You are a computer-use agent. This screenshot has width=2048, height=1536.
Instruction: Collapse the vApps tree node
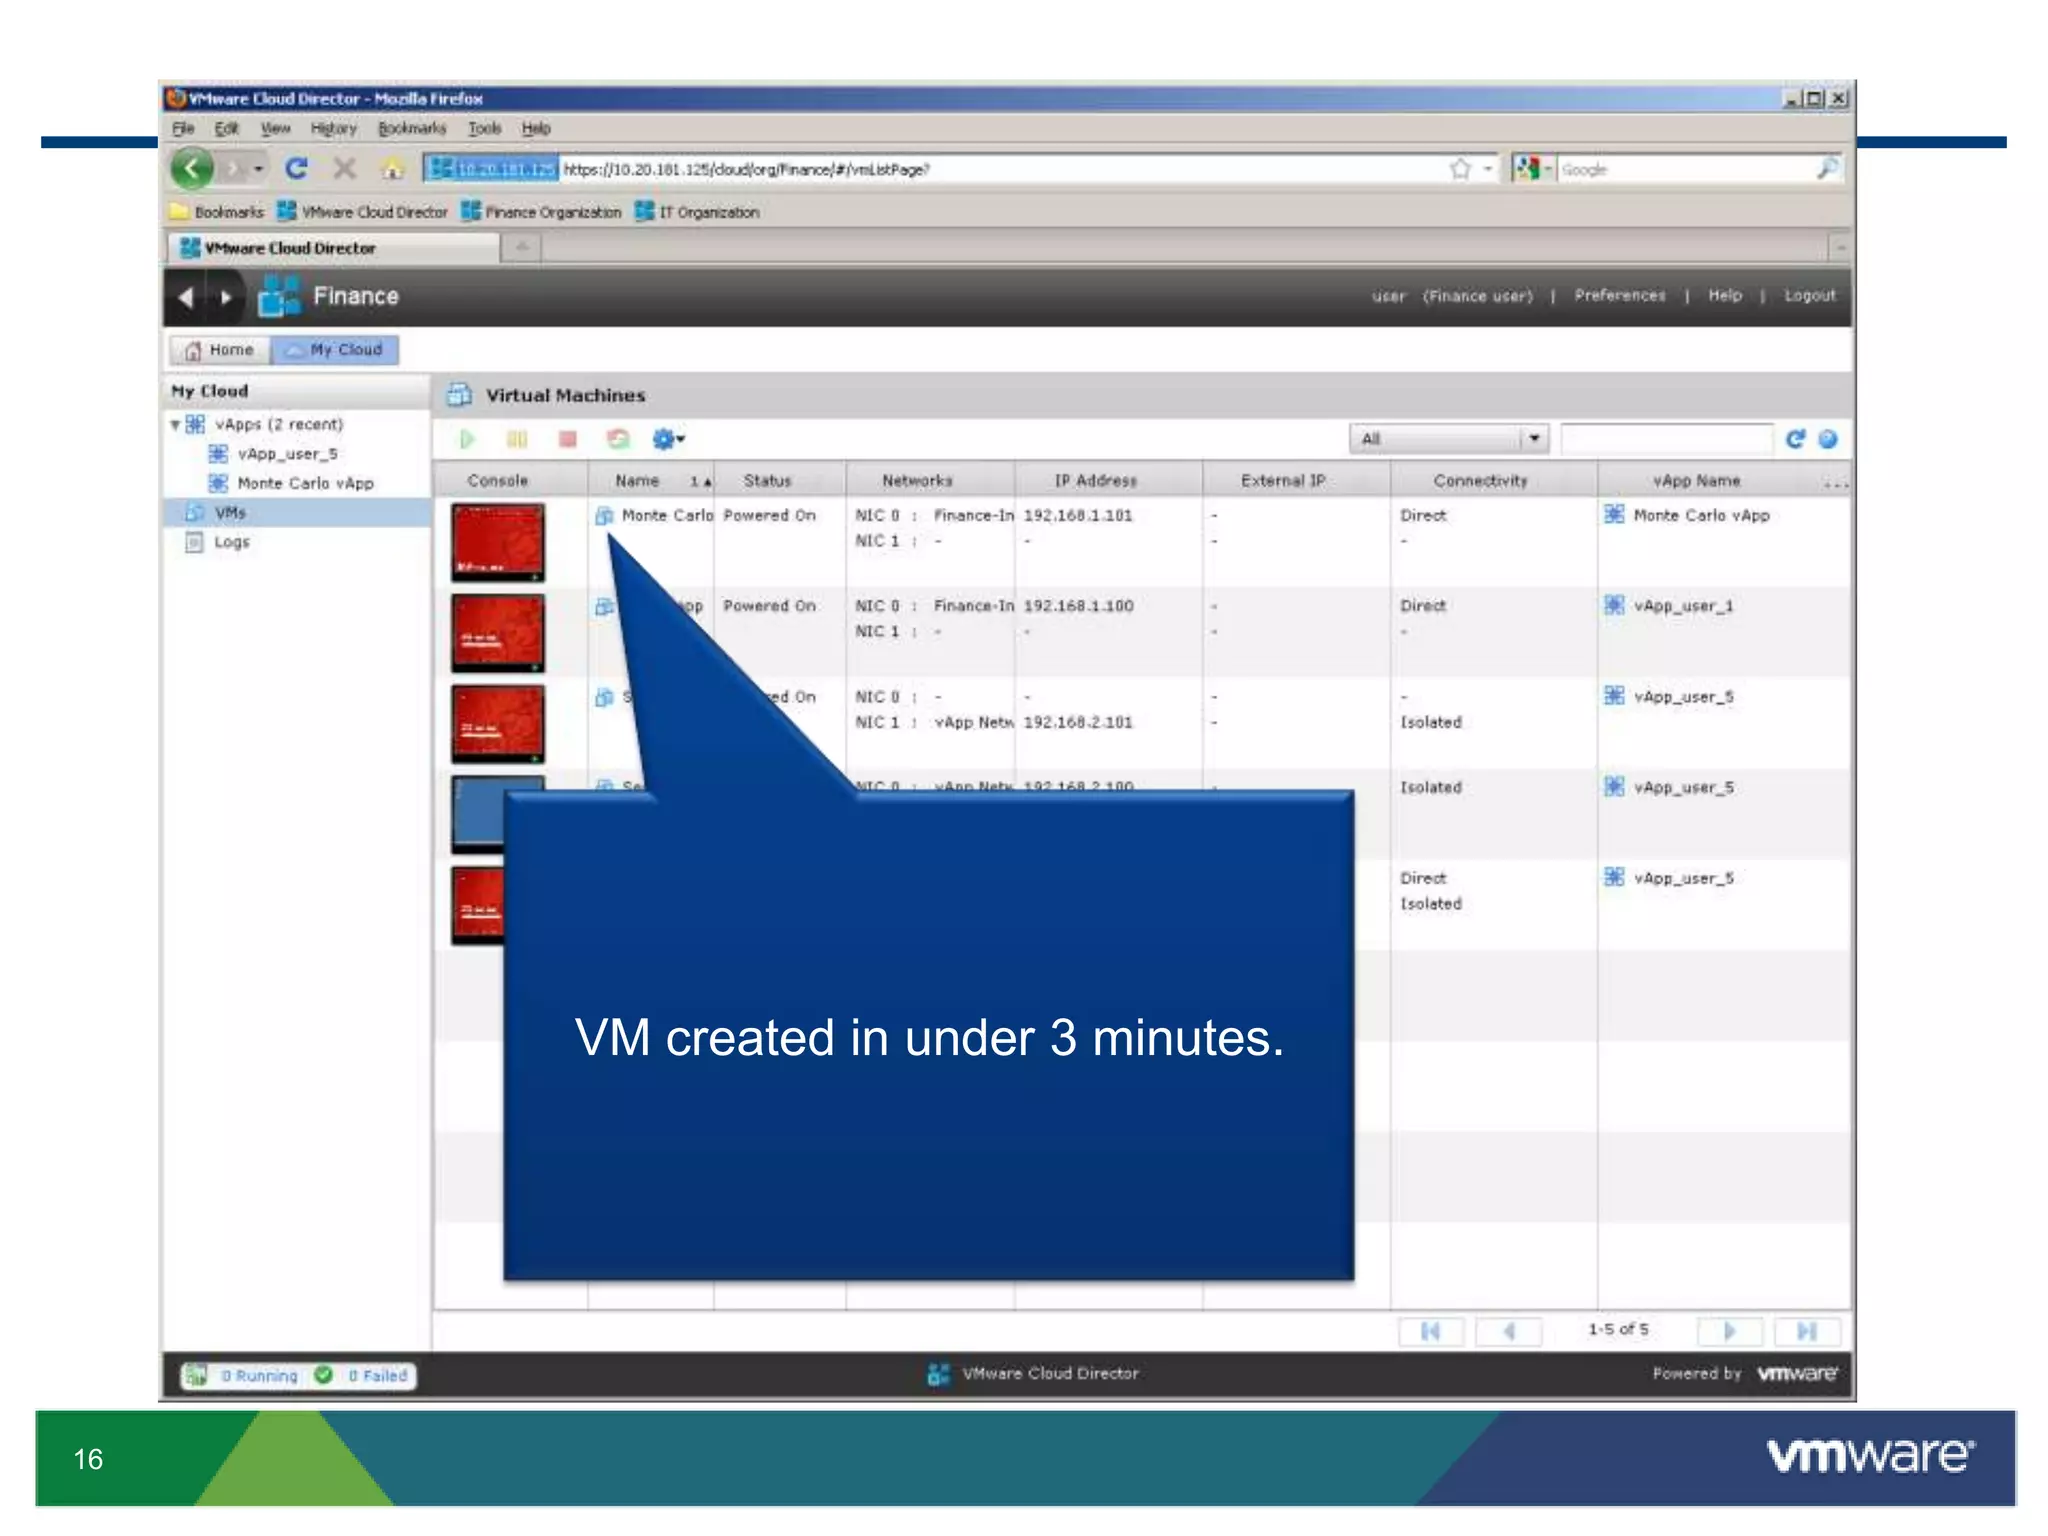pos(175,425)
